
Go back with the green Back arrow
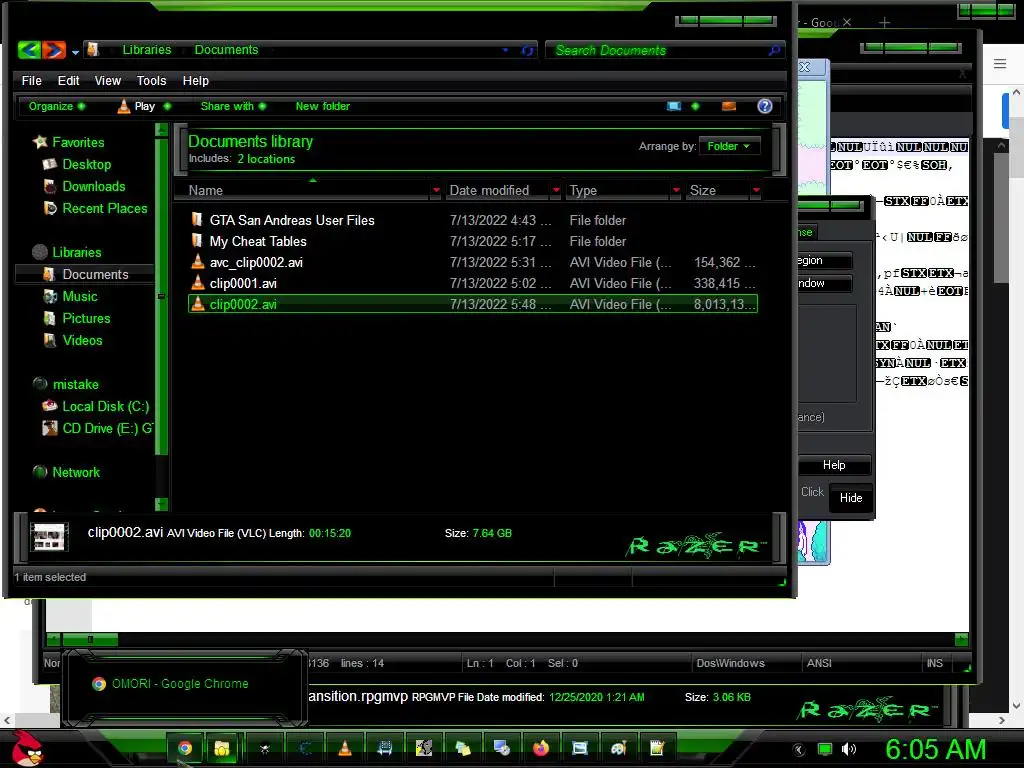click(x=29, y=50)
